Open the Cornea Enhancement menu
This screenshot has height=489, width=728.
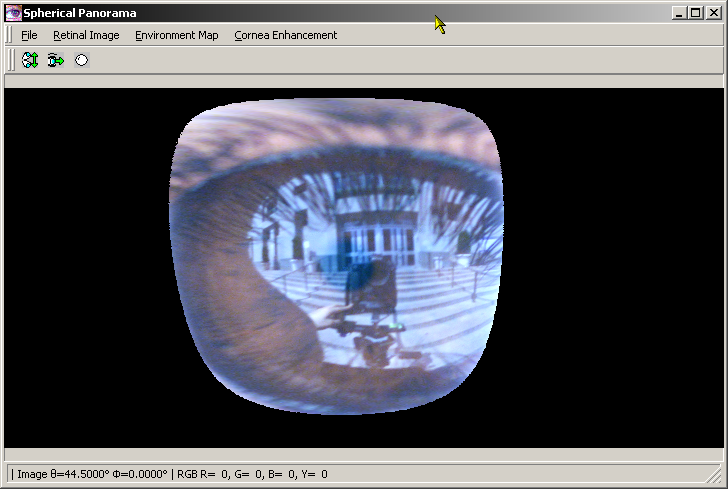(285, 35)
